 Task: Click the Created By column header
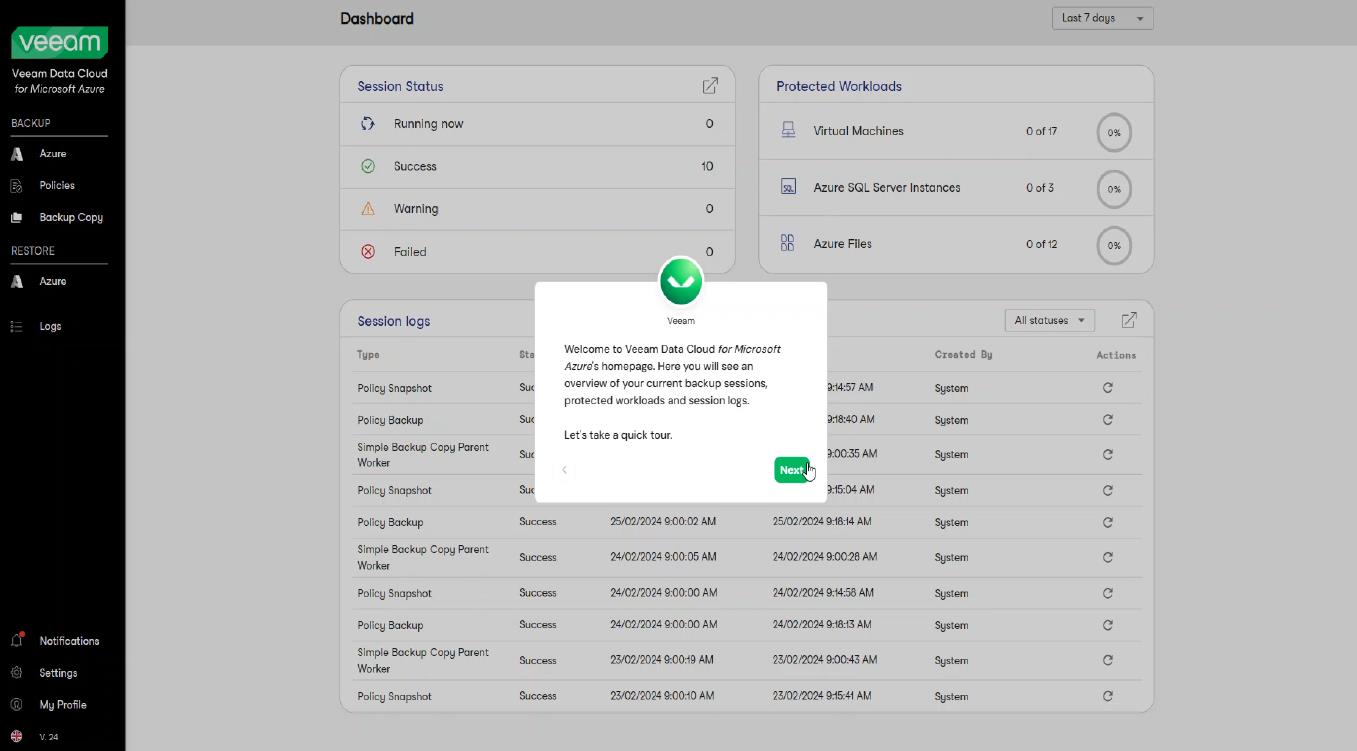point(964,355)
